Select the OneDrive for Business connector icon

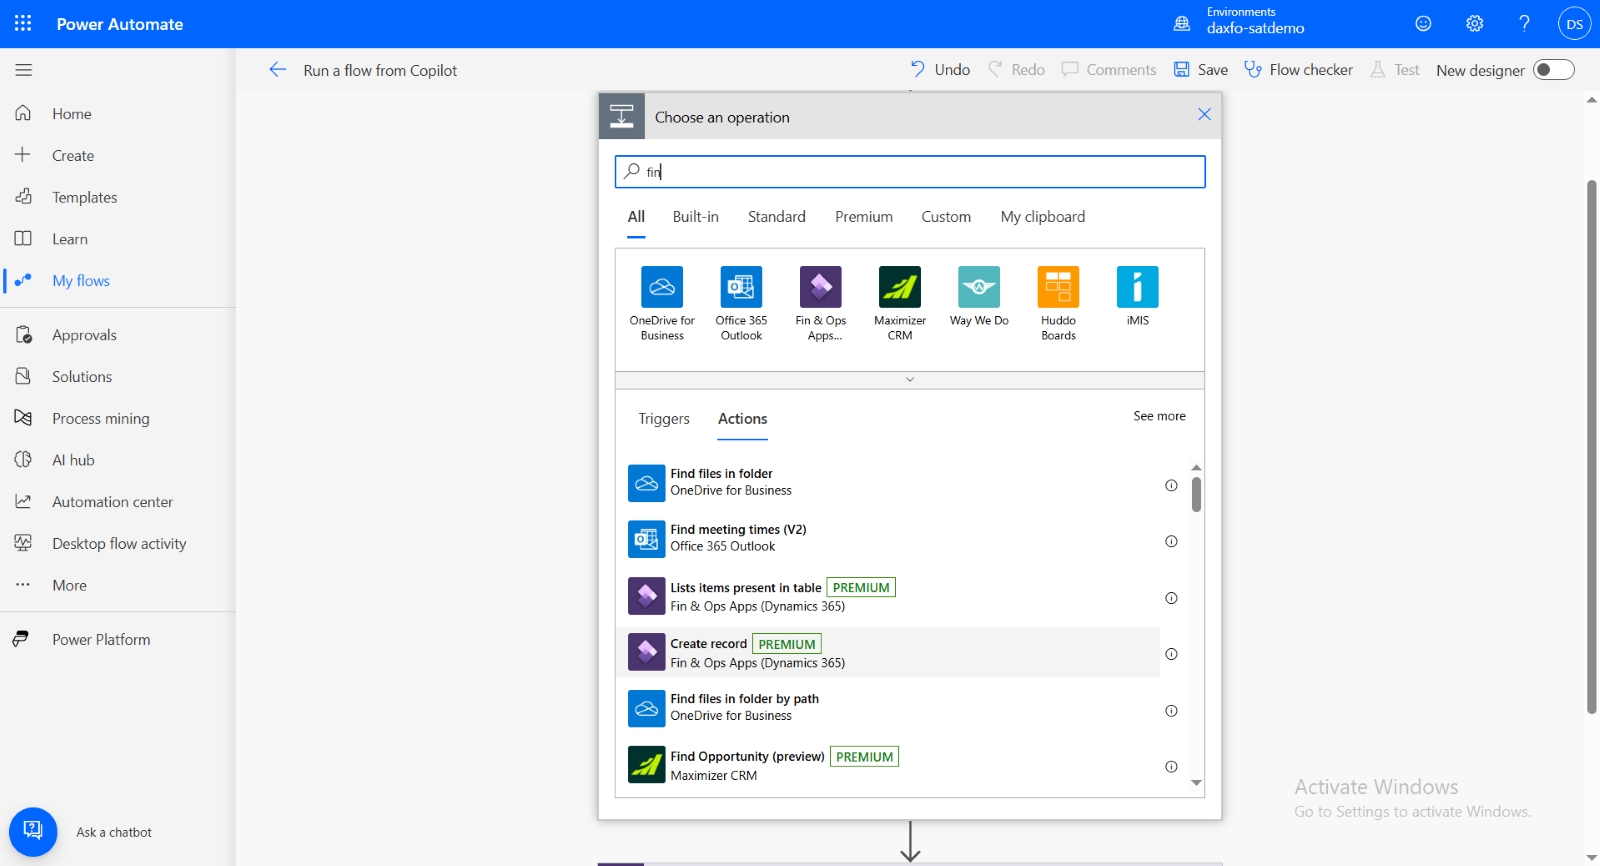661,287
